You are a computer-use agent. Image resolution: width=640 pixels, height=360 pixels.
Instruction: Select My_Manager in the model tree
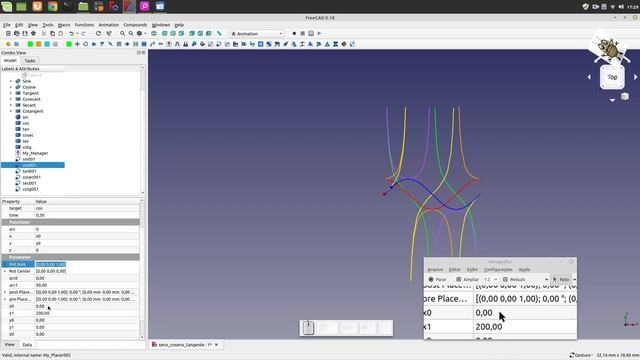point(35,153)
